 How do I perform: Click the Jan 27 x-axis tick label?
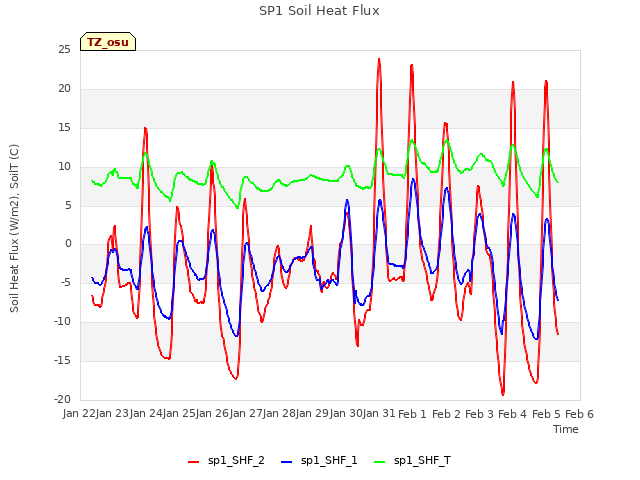(x=246, y=414)
